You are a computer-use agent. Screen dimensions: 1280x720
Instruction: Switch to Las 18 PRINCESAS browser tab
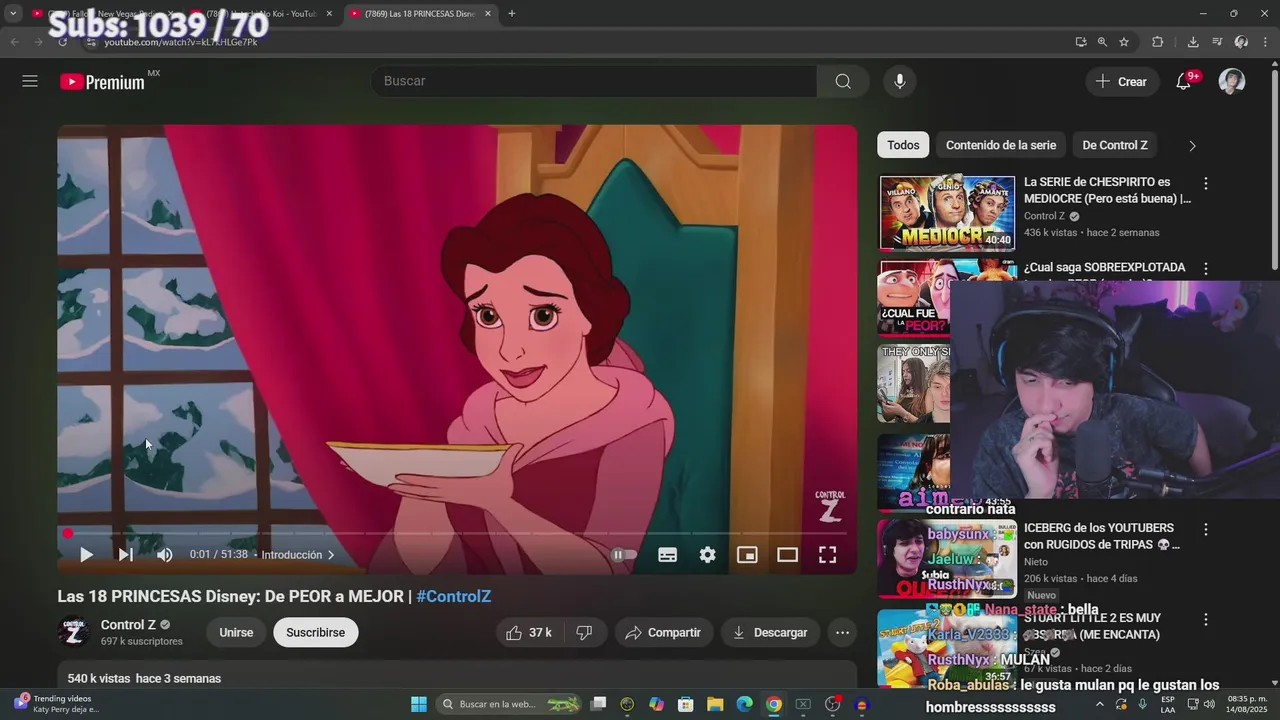pyautogui.click(x=421, y=14)
